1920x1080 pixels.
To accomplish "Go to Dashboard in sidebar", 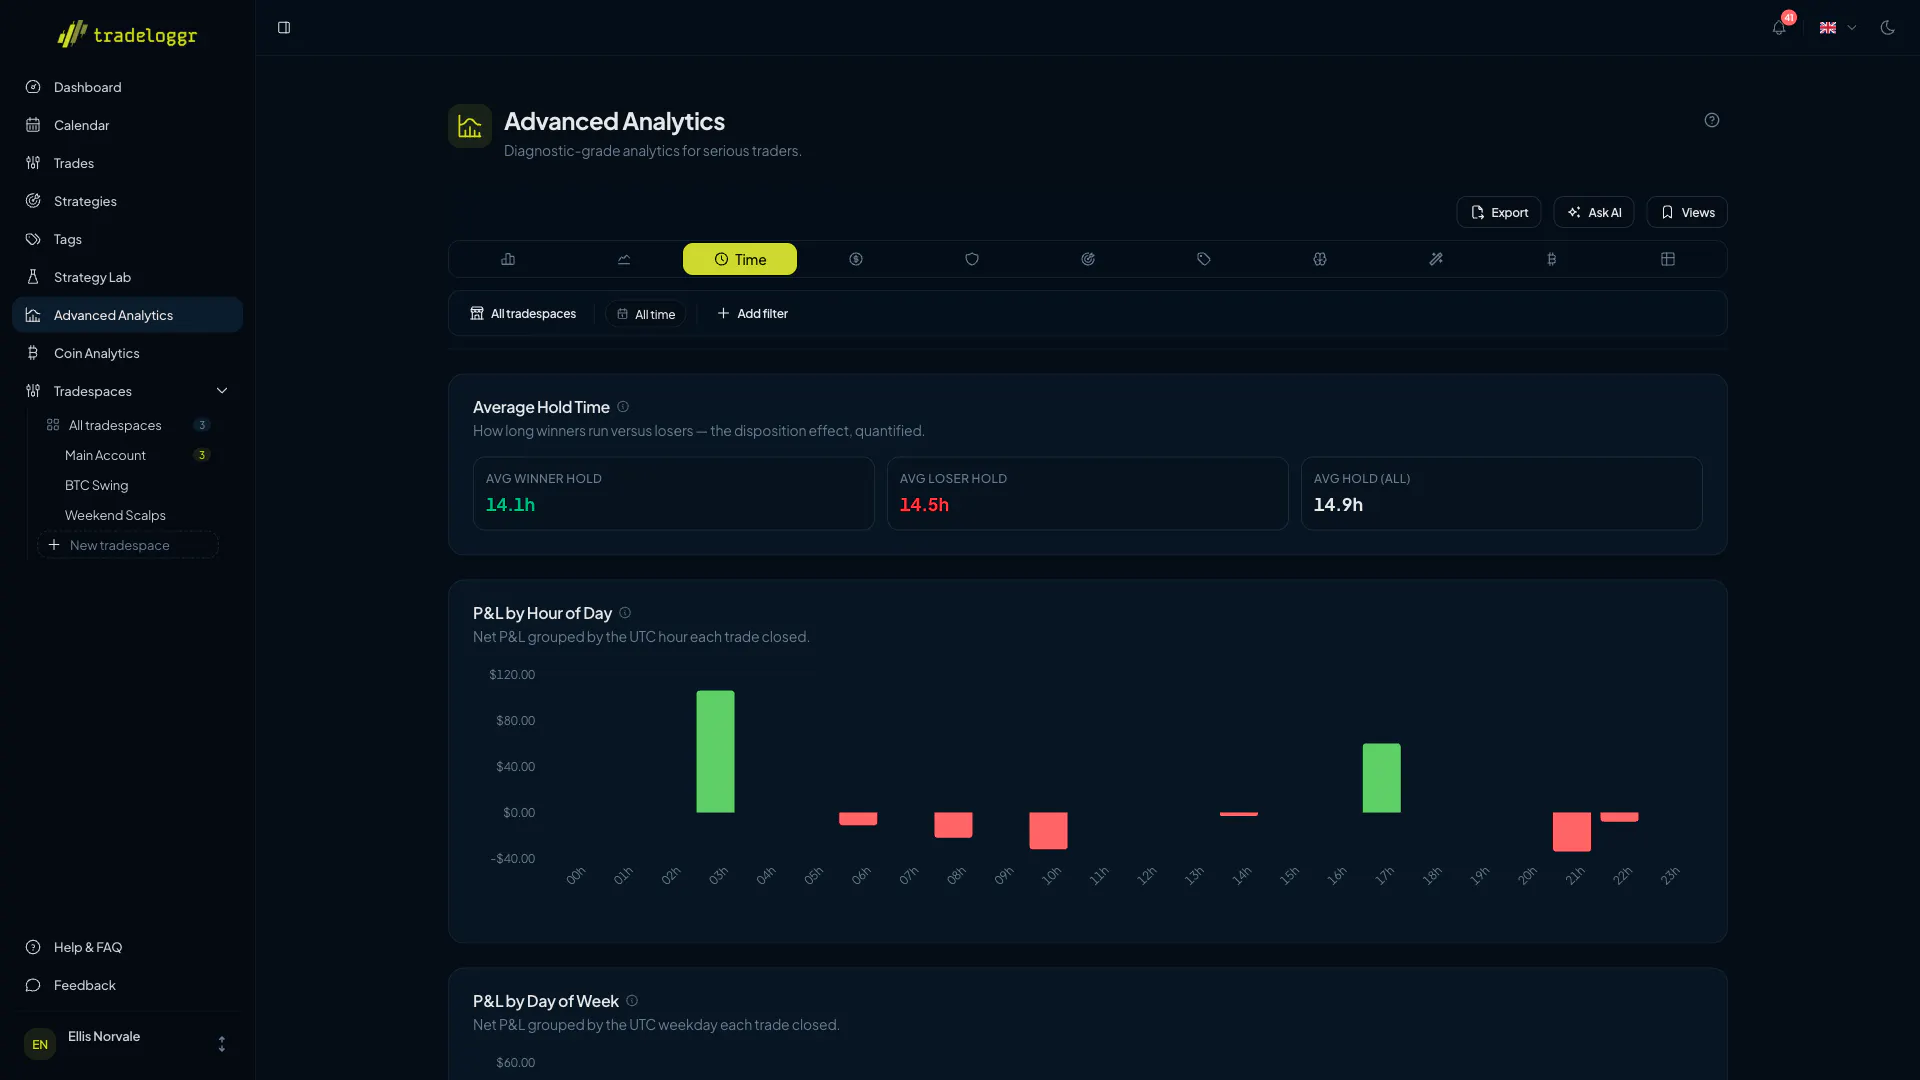I will (127, 87).
